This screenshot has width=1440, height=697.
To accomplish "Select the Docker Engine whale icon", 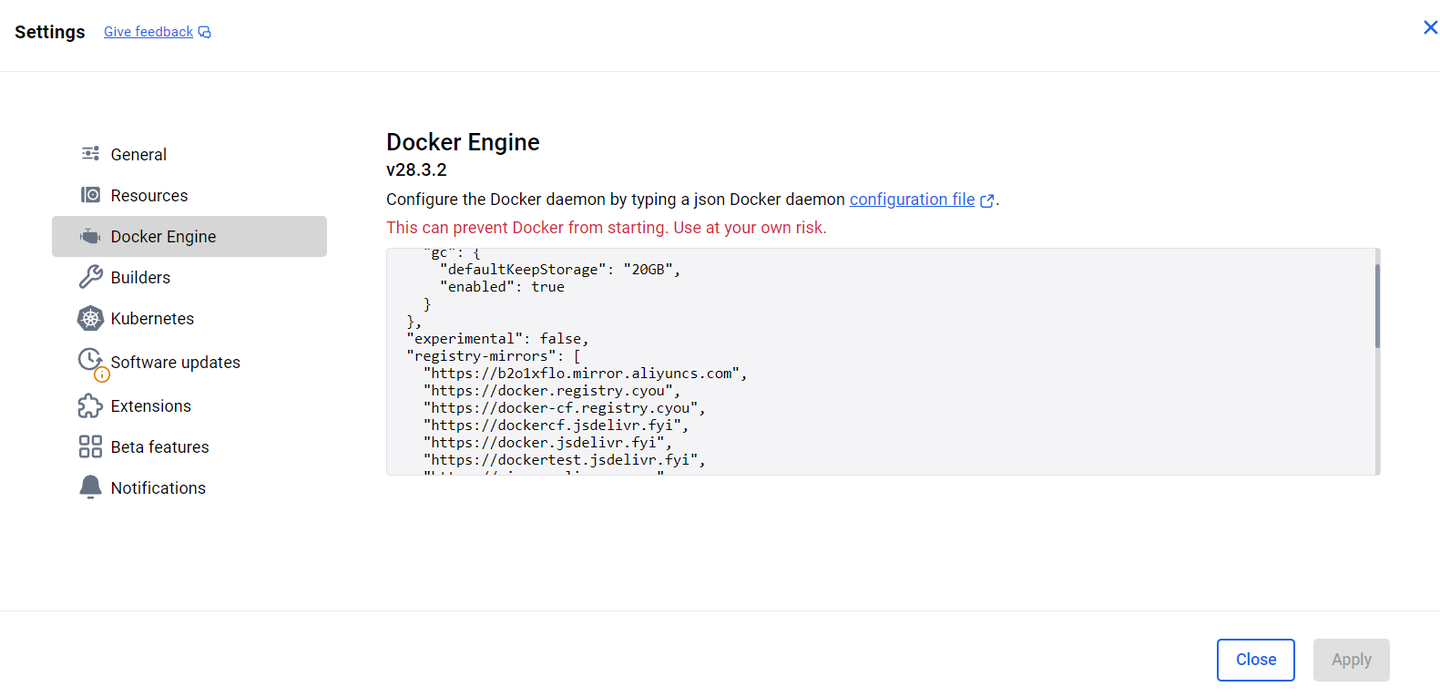I will coord(89,236).
